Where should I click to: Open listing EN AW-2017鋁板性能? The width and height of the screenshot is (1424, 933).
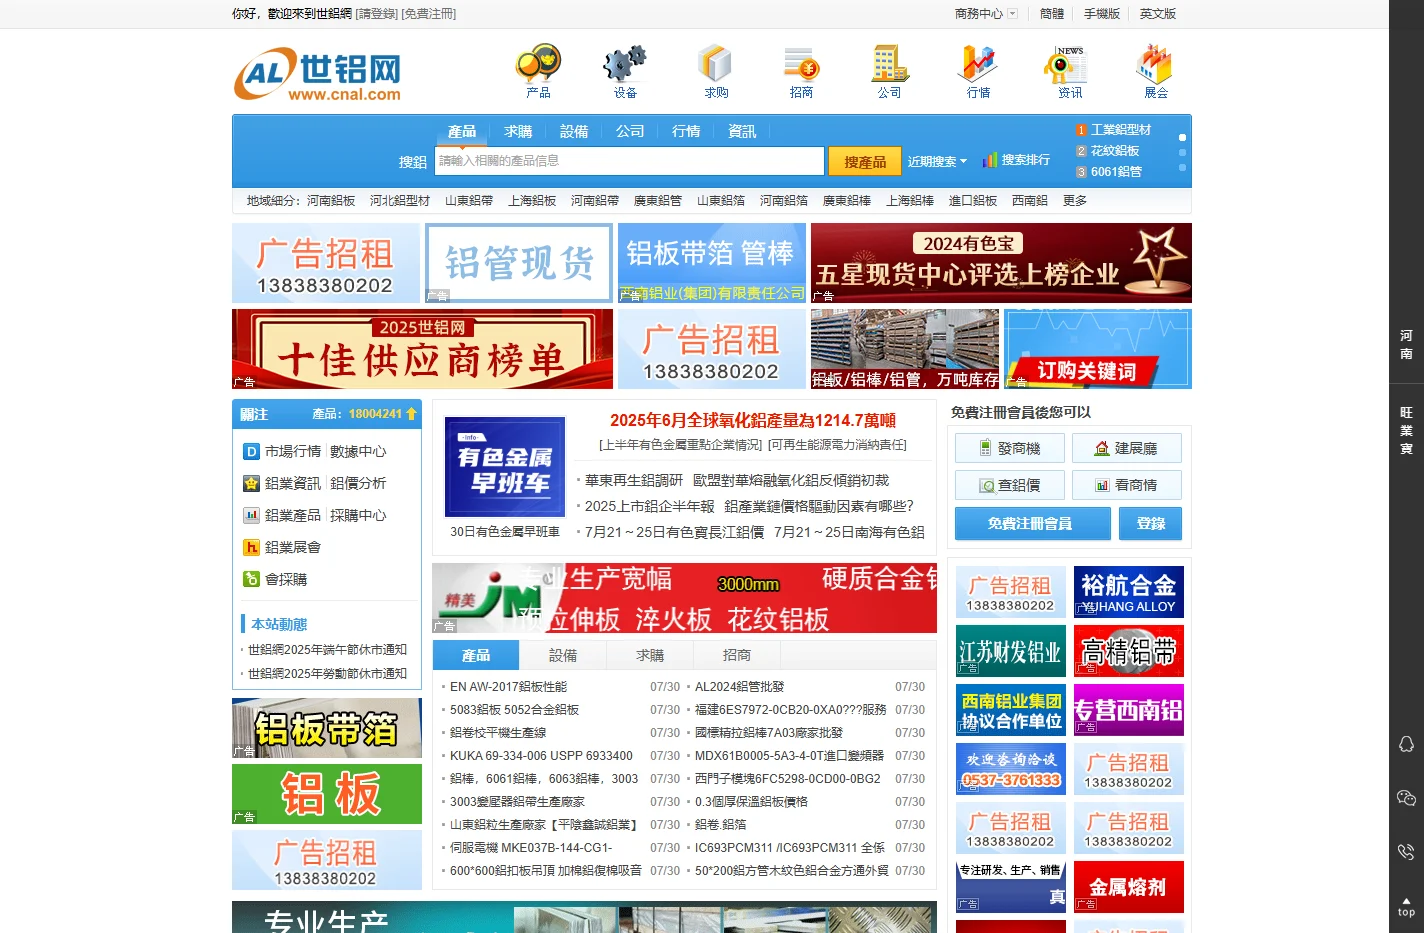508,687
